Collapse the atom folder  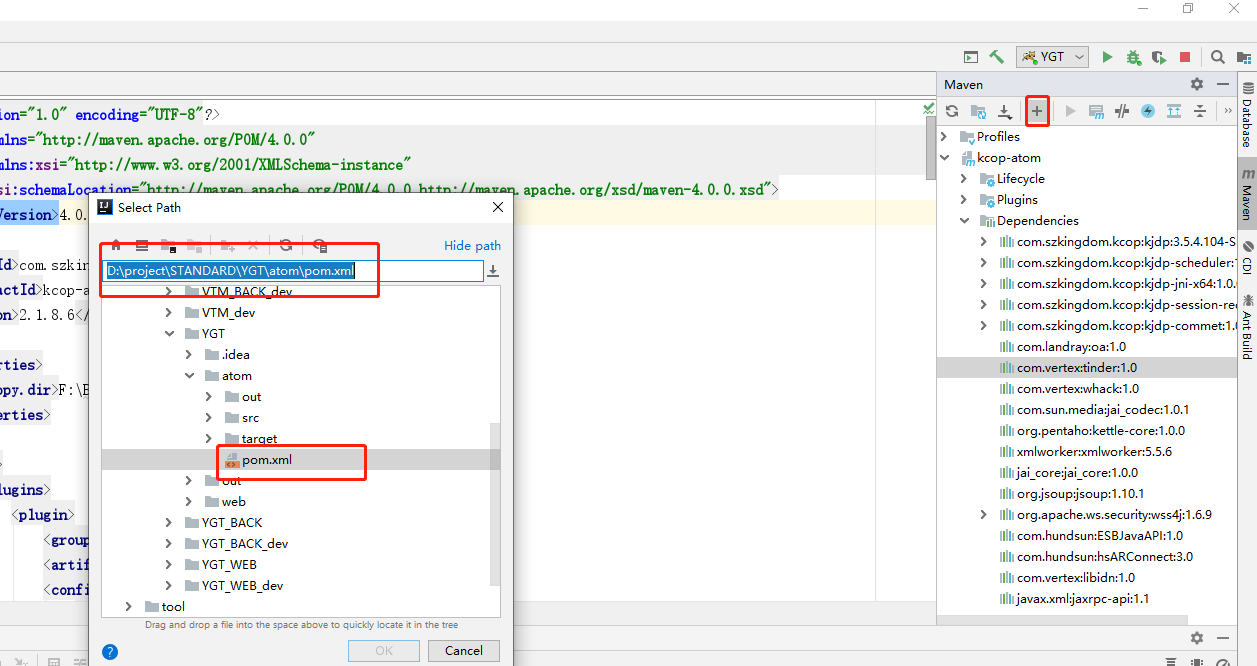point(188,375)
